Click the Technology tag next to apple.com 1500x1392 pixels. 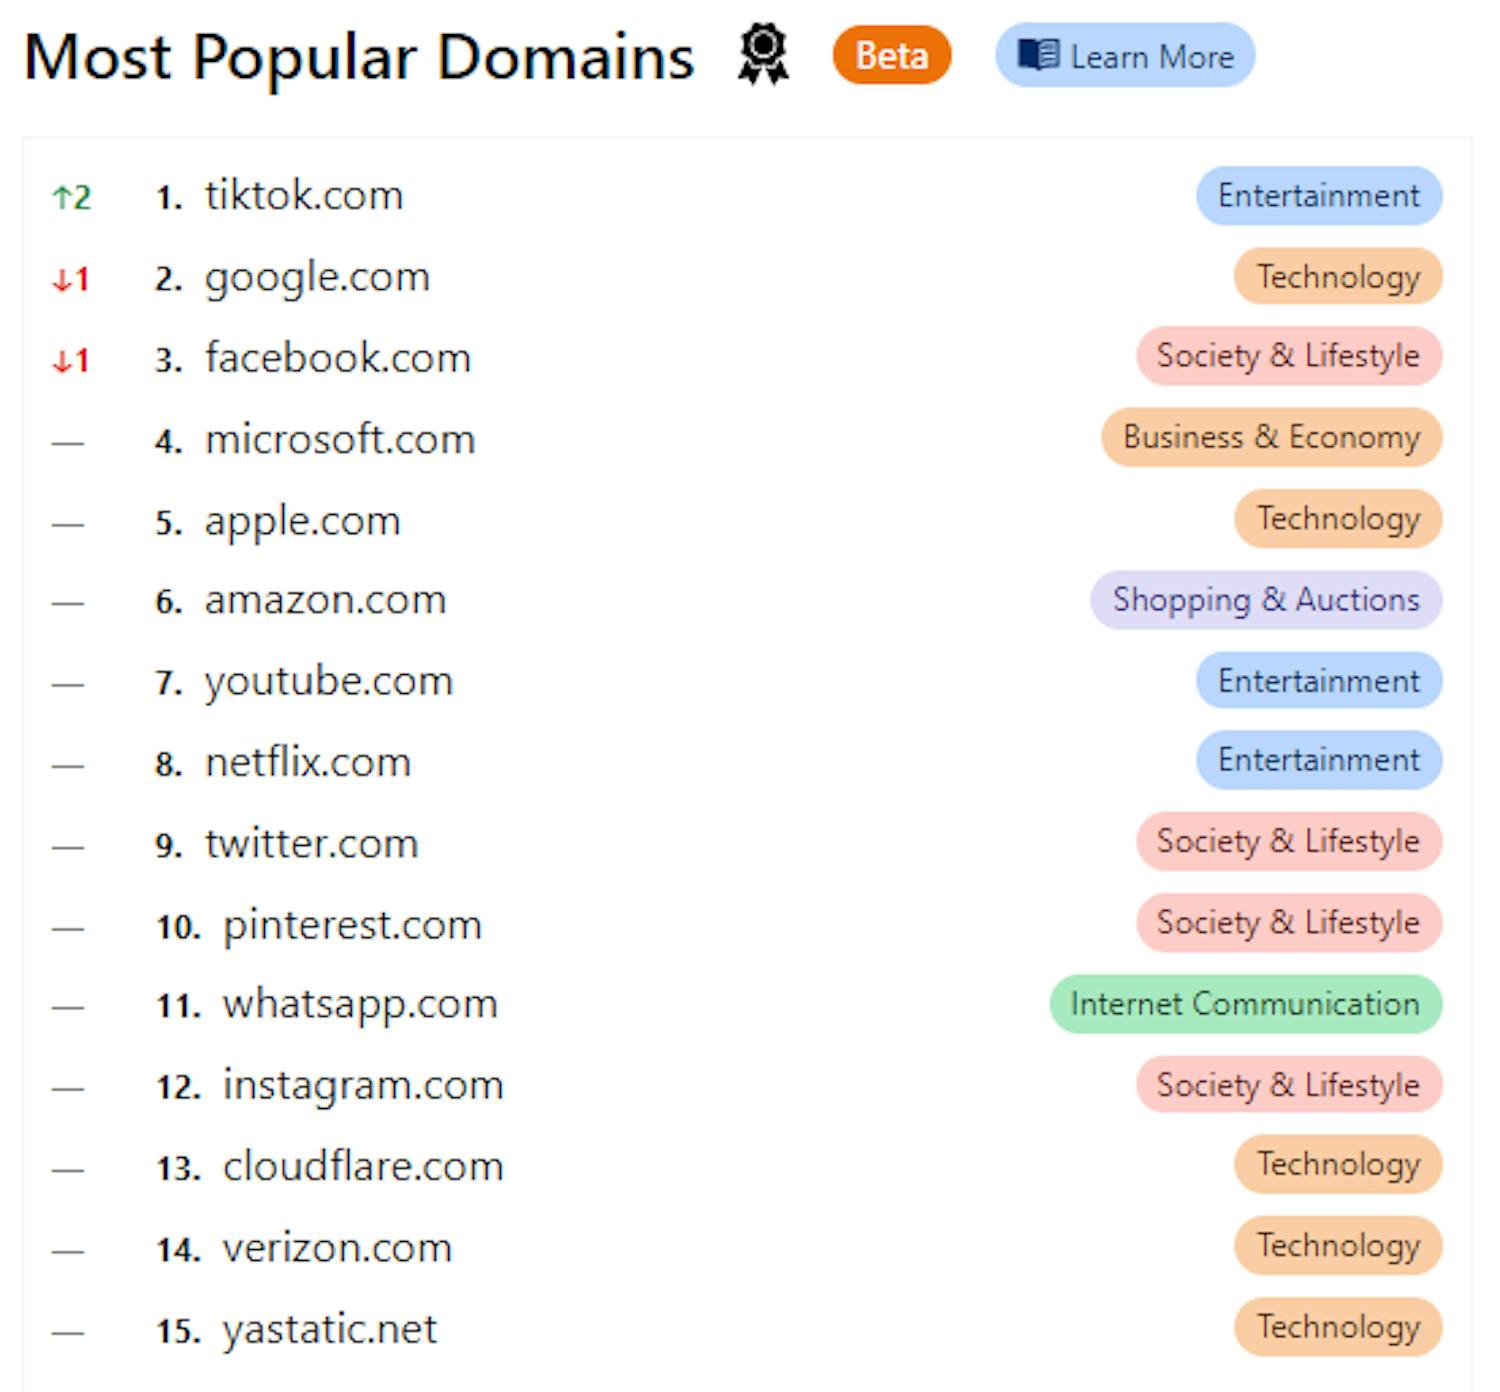(x=1337, y=520)
